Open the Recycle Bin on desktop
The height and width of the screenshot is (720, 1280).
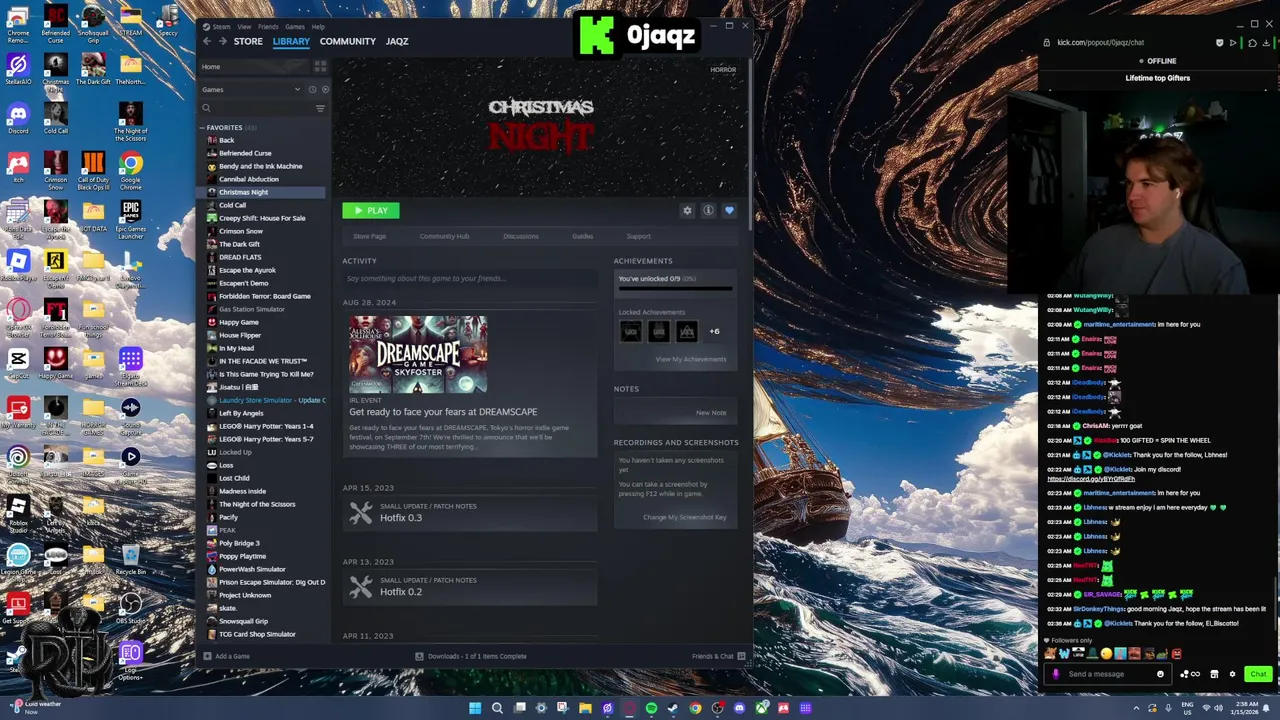pos(131,560)
